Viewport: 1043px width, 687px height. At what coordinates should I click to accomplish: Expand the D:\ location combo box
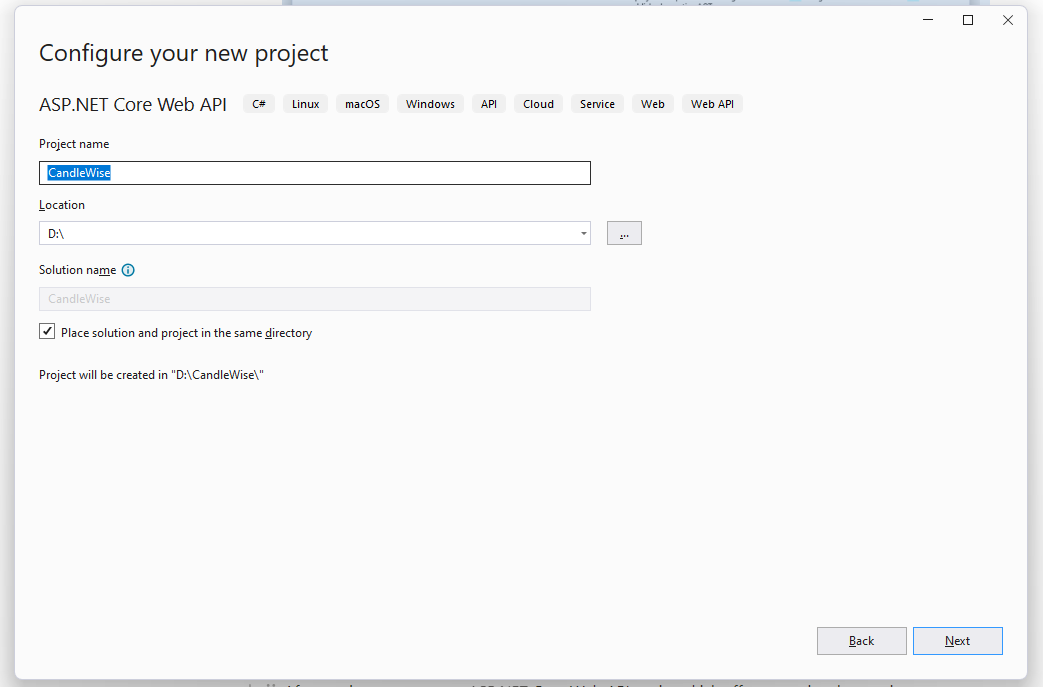[x=583, y=232]
